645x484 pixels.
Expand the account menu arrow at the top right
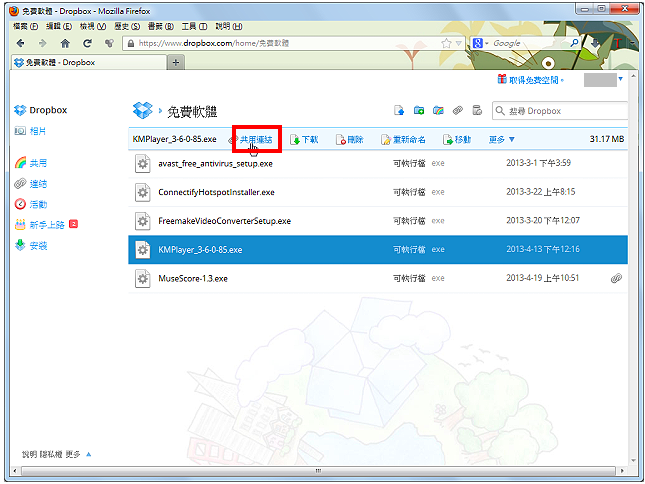pos(621,79)
